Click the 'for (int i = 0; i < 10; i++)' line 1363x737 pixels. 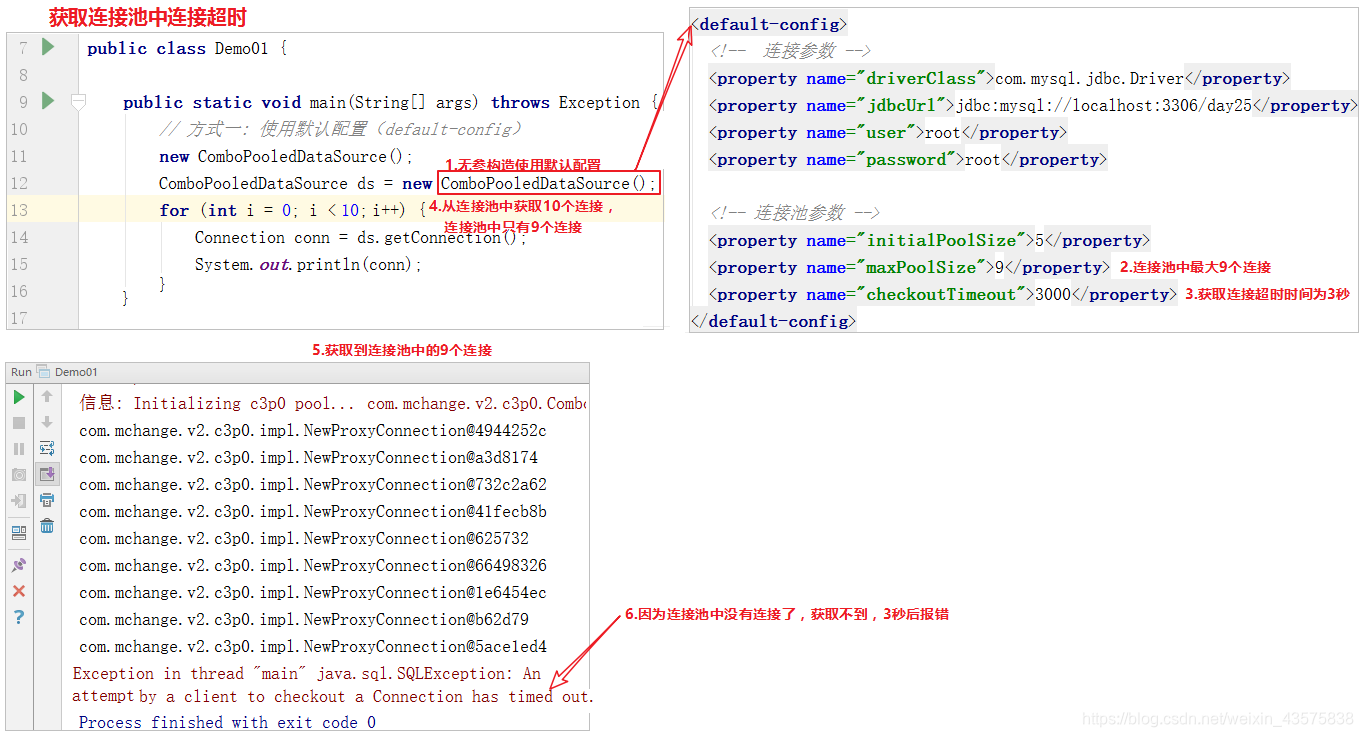tap(293, 210)
